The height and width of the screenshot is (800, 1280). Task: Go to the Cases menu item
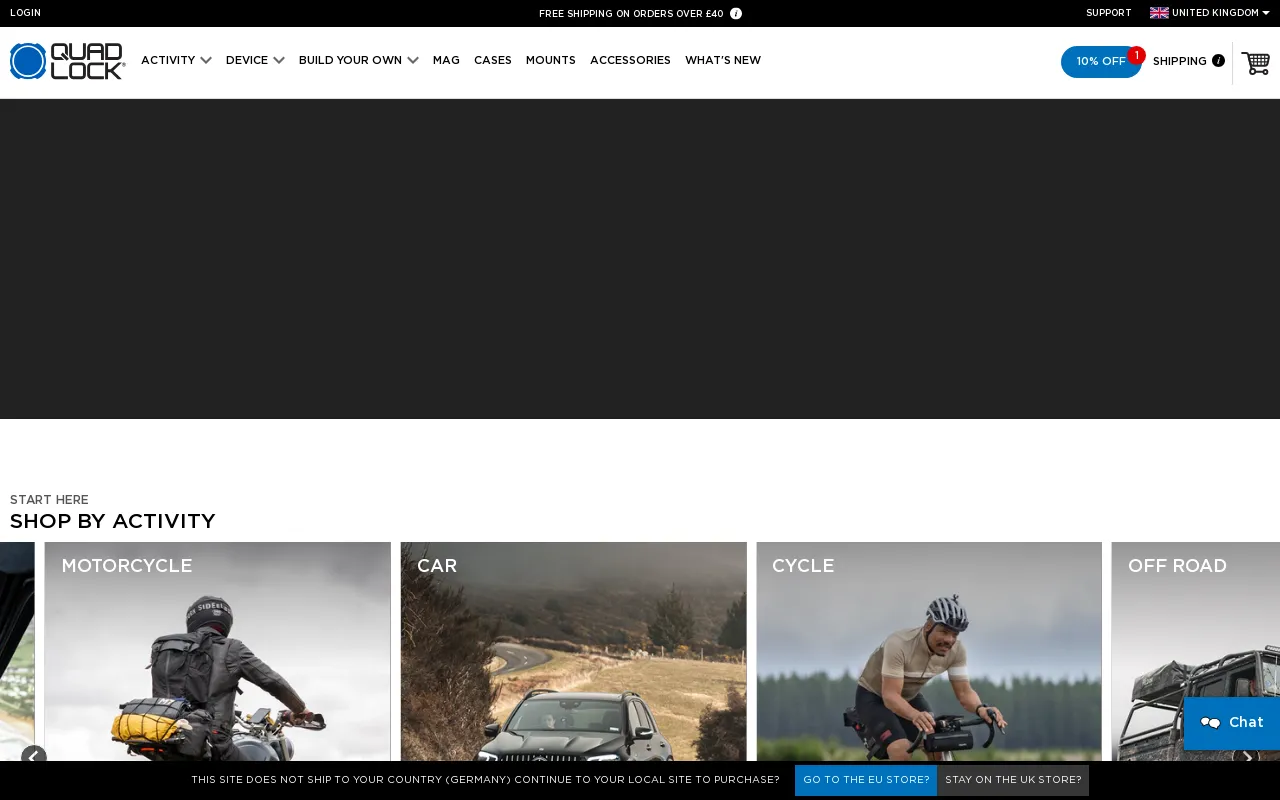(x=493, y=61)
